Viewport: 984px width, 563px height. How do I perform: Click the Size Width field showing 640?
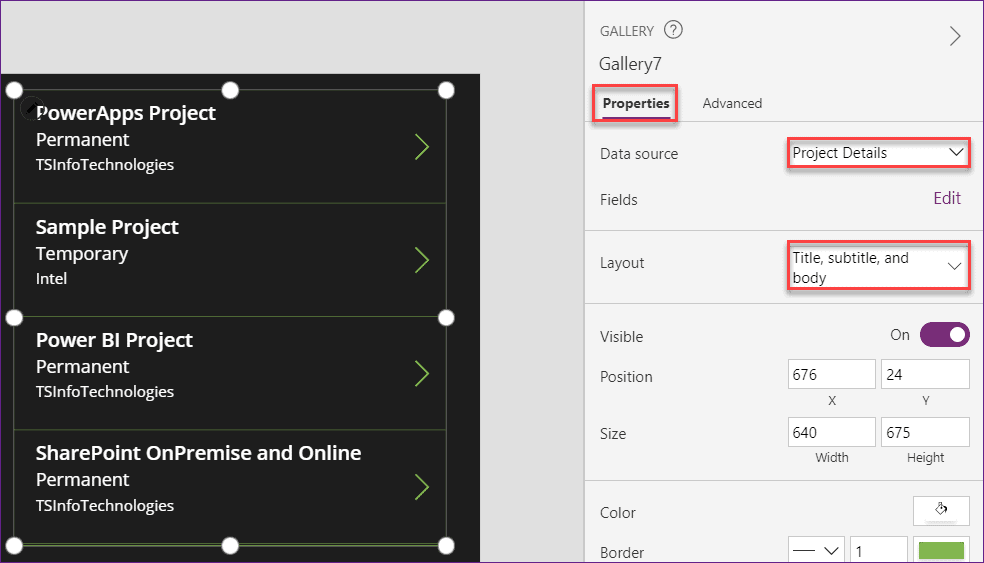click(x=832, y=432)
